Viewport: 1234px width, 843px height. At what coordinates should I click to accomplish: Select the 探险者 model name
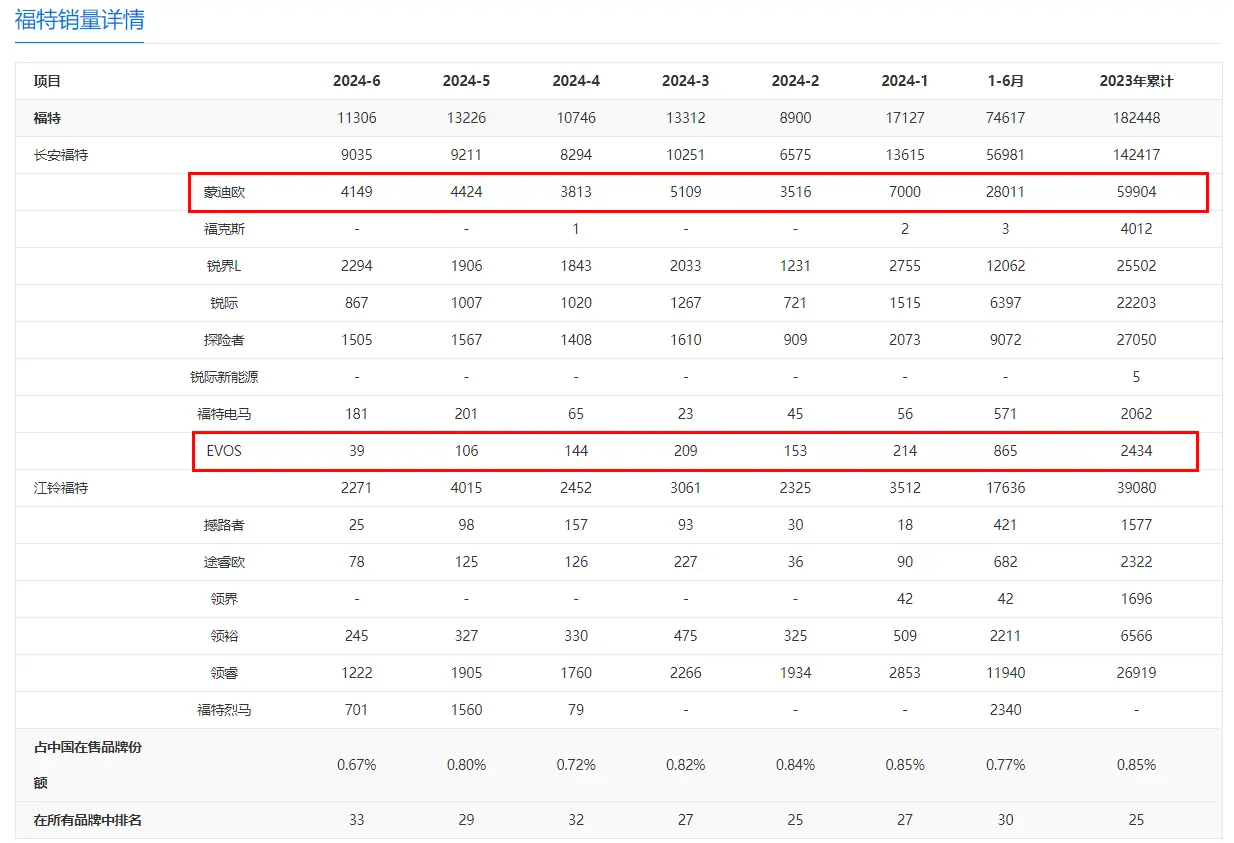point(224,340)
